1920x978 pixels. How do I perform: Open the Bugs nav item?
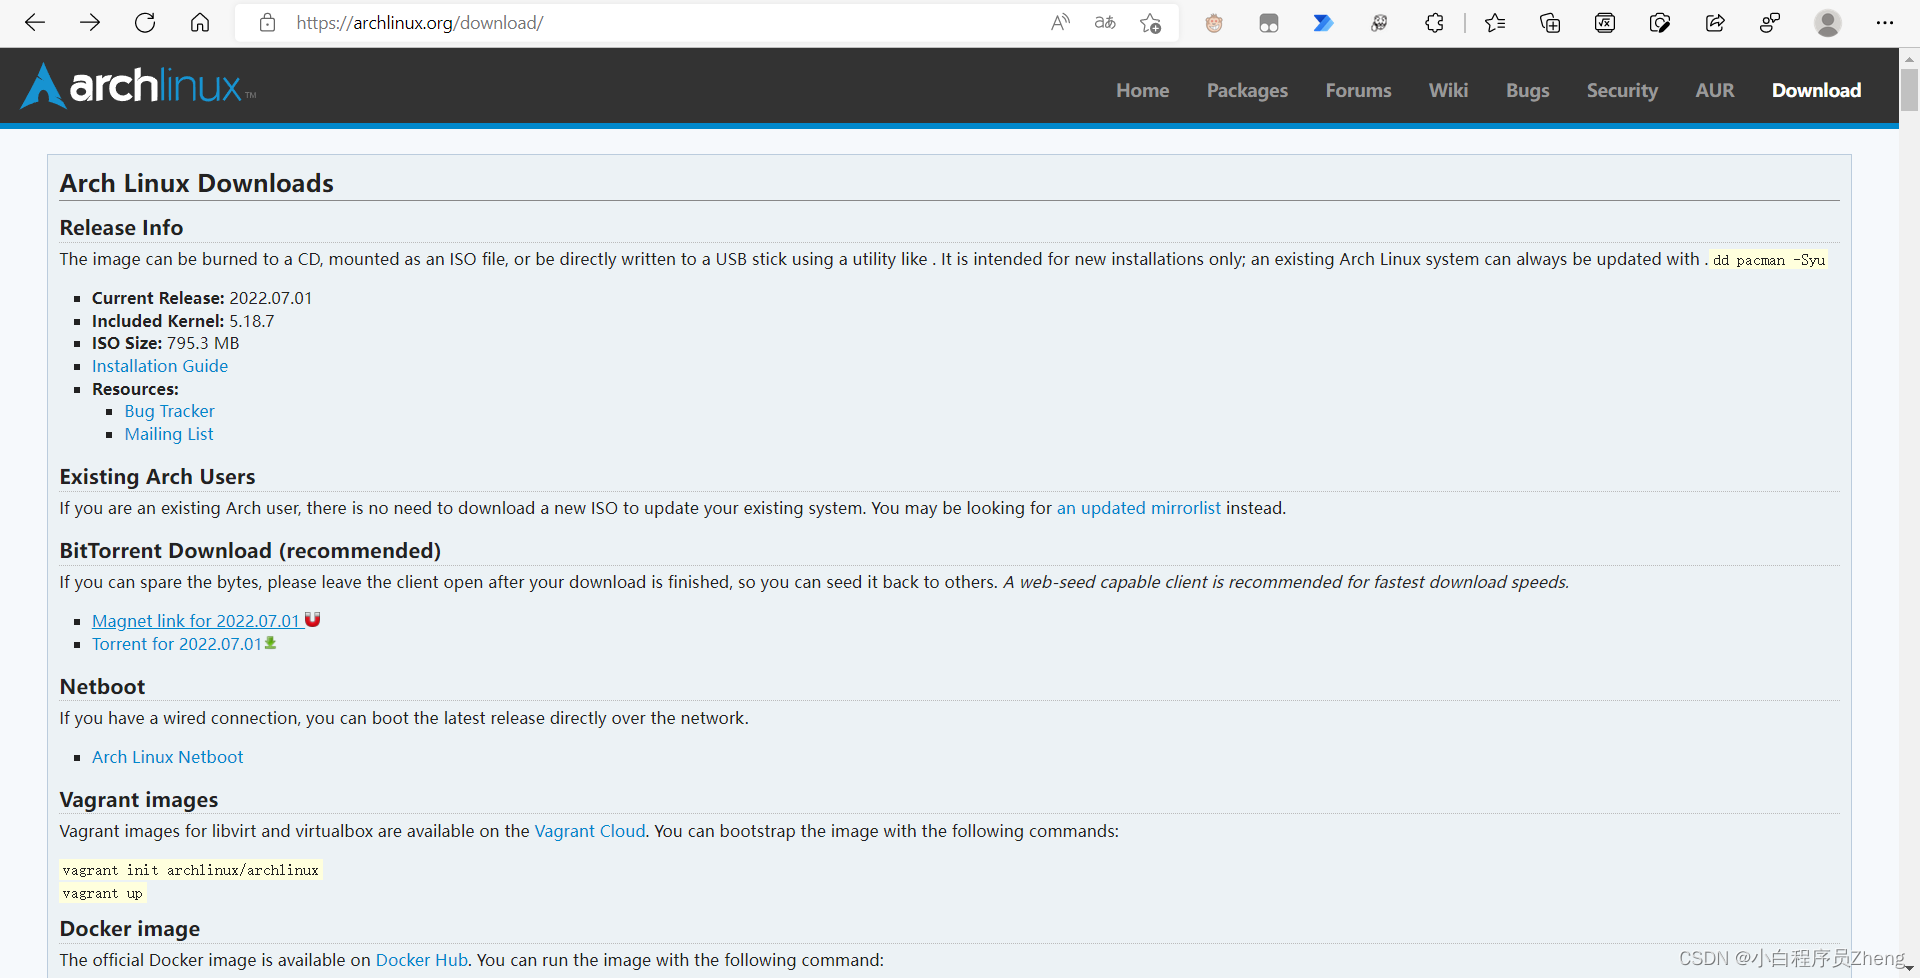pos(1528,90)
